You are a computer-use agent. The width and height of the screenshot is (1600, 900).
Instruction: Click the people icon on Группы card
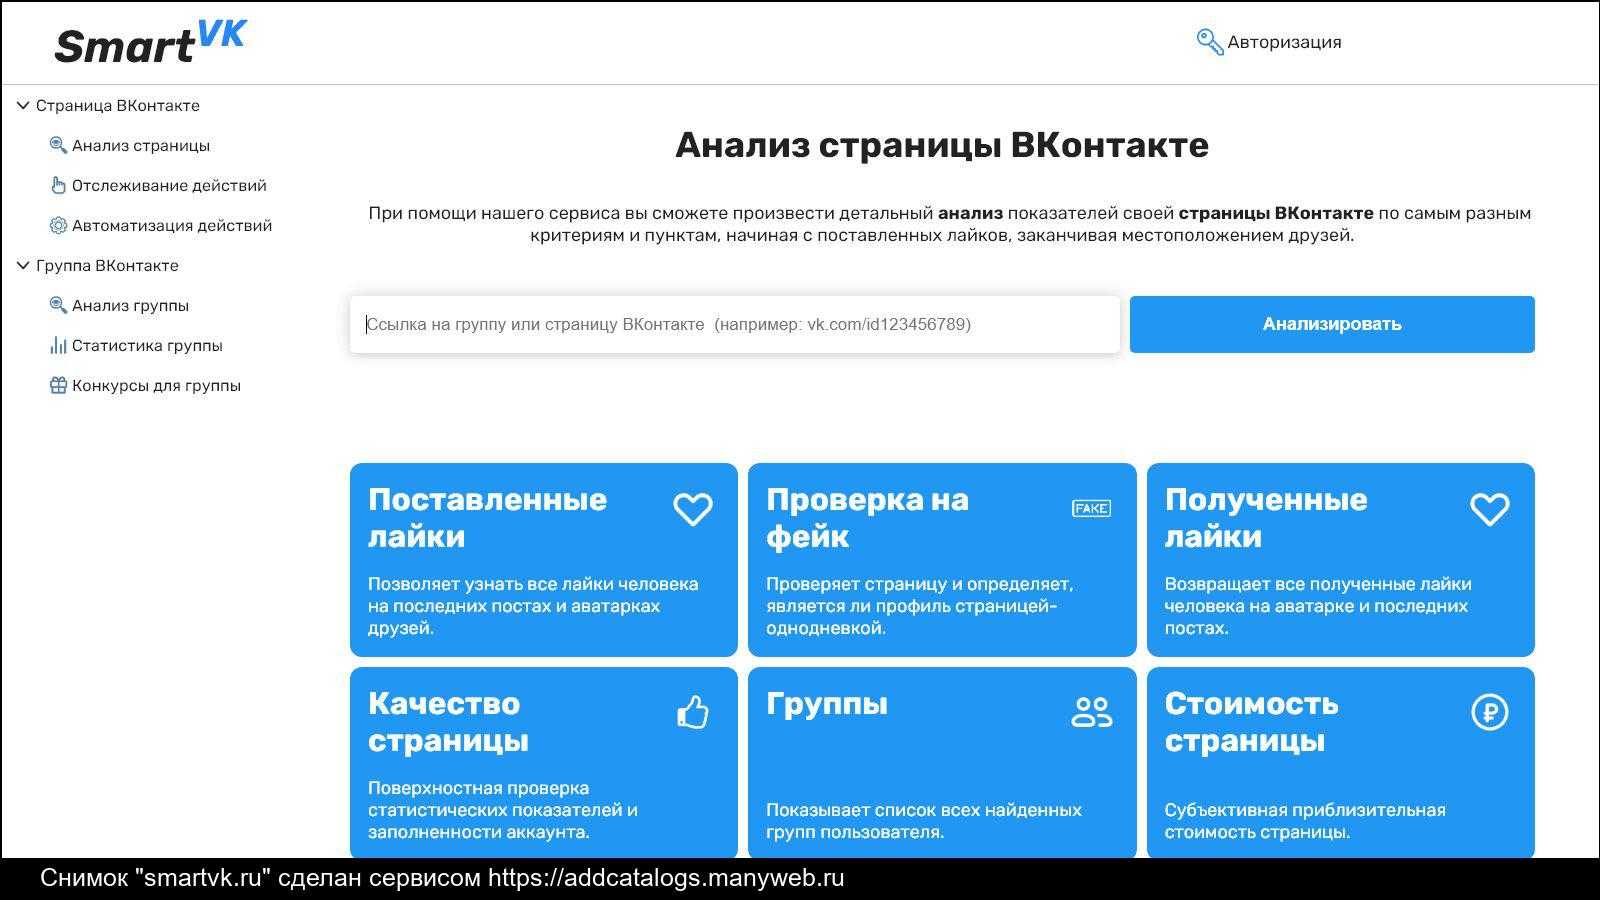(1091, 712)
